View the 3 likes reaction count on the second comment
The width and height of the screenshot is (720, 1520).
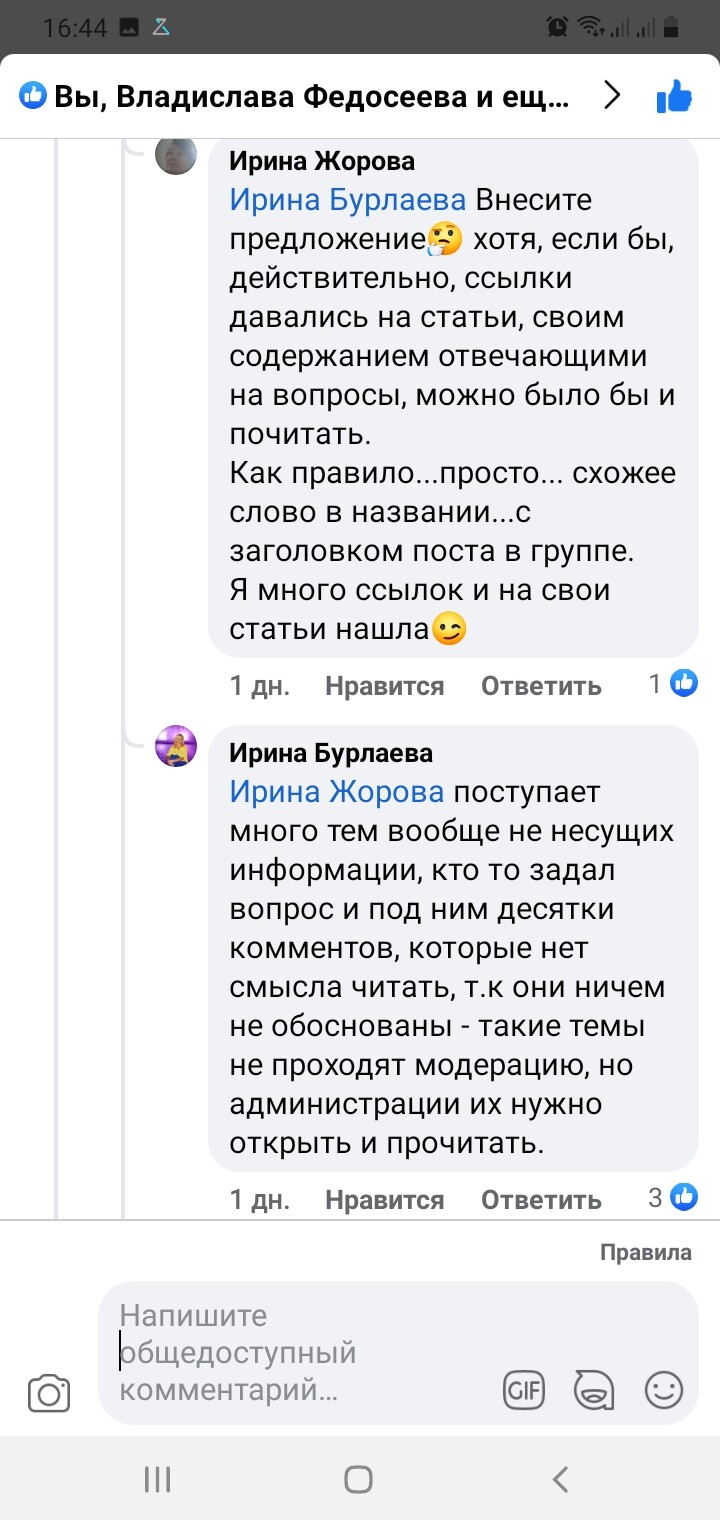point(672,1197)
